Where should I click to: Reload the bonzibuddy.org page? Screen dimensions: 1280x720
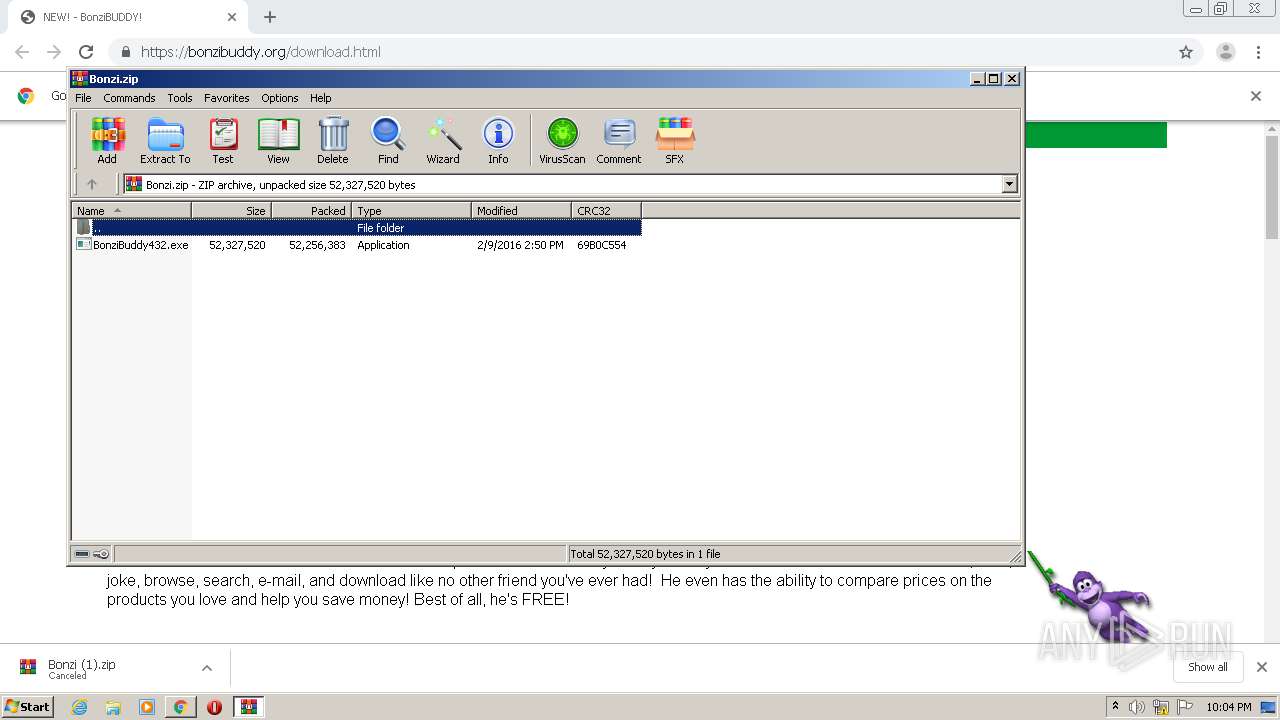(x=86, y=52)
